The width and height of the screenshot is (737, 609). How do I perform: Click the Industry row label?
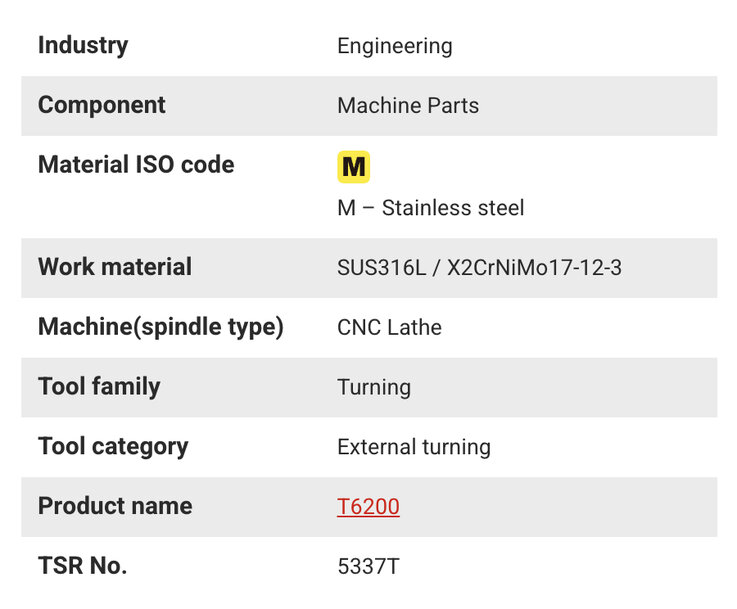[83, 45]
